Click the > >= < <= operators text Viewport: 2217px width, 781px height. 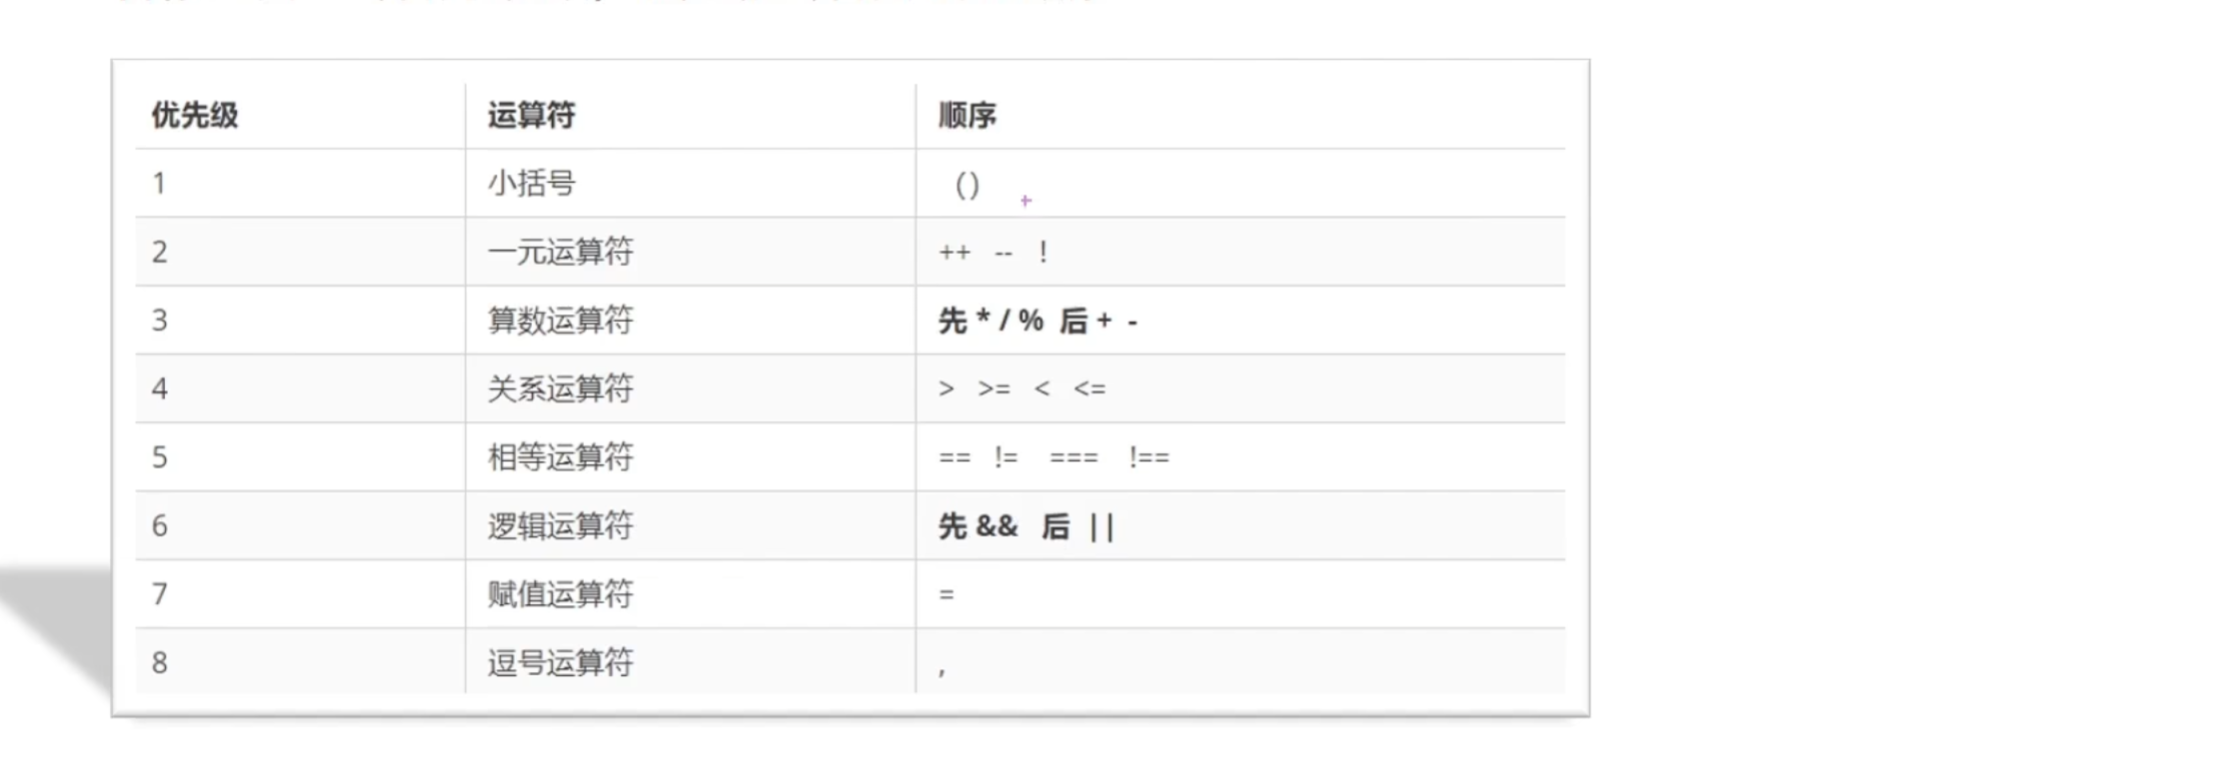(x=1022, y=389)
